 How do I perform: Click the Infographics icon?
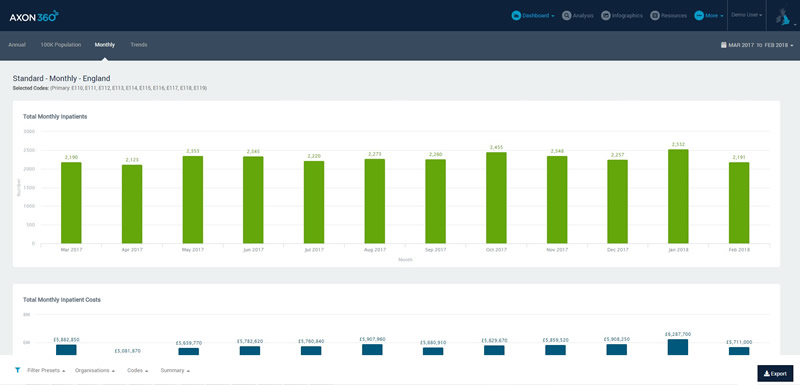(606, 16)
